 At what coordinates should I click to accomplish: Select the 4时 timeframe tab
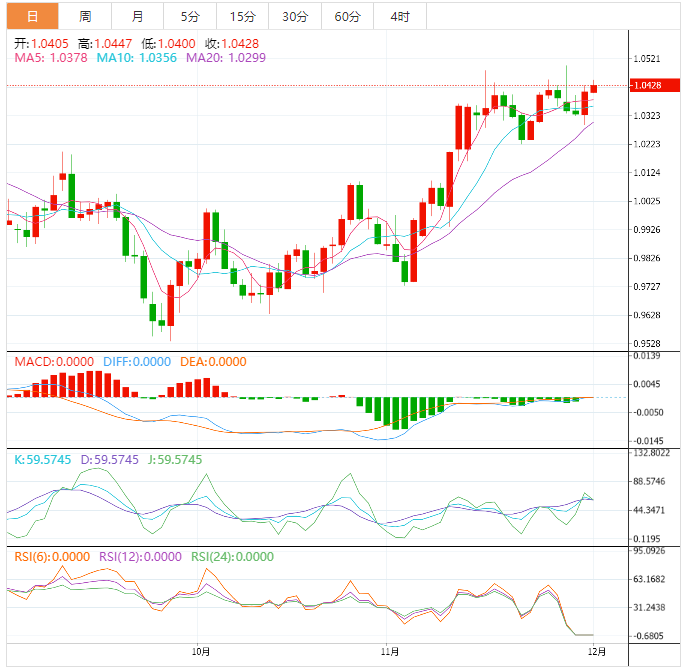[x=399, y=16]
